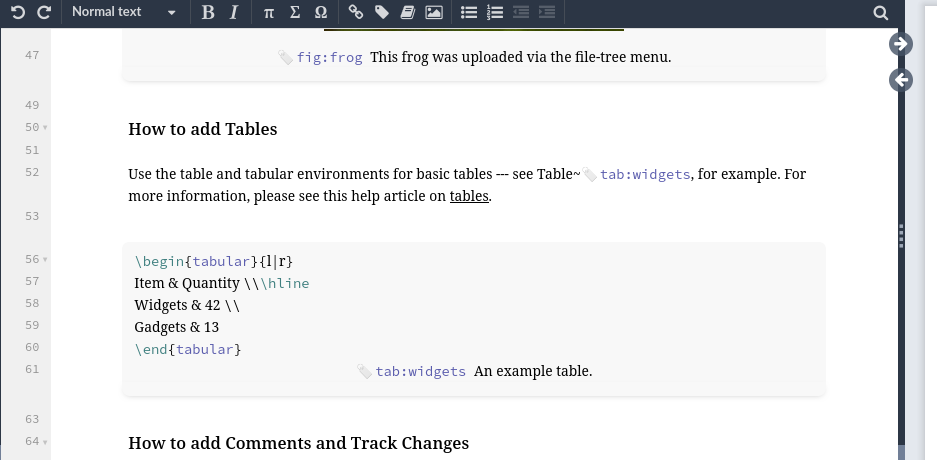Insert citation using book icon
937x460 pixels.
click(408, 12)
